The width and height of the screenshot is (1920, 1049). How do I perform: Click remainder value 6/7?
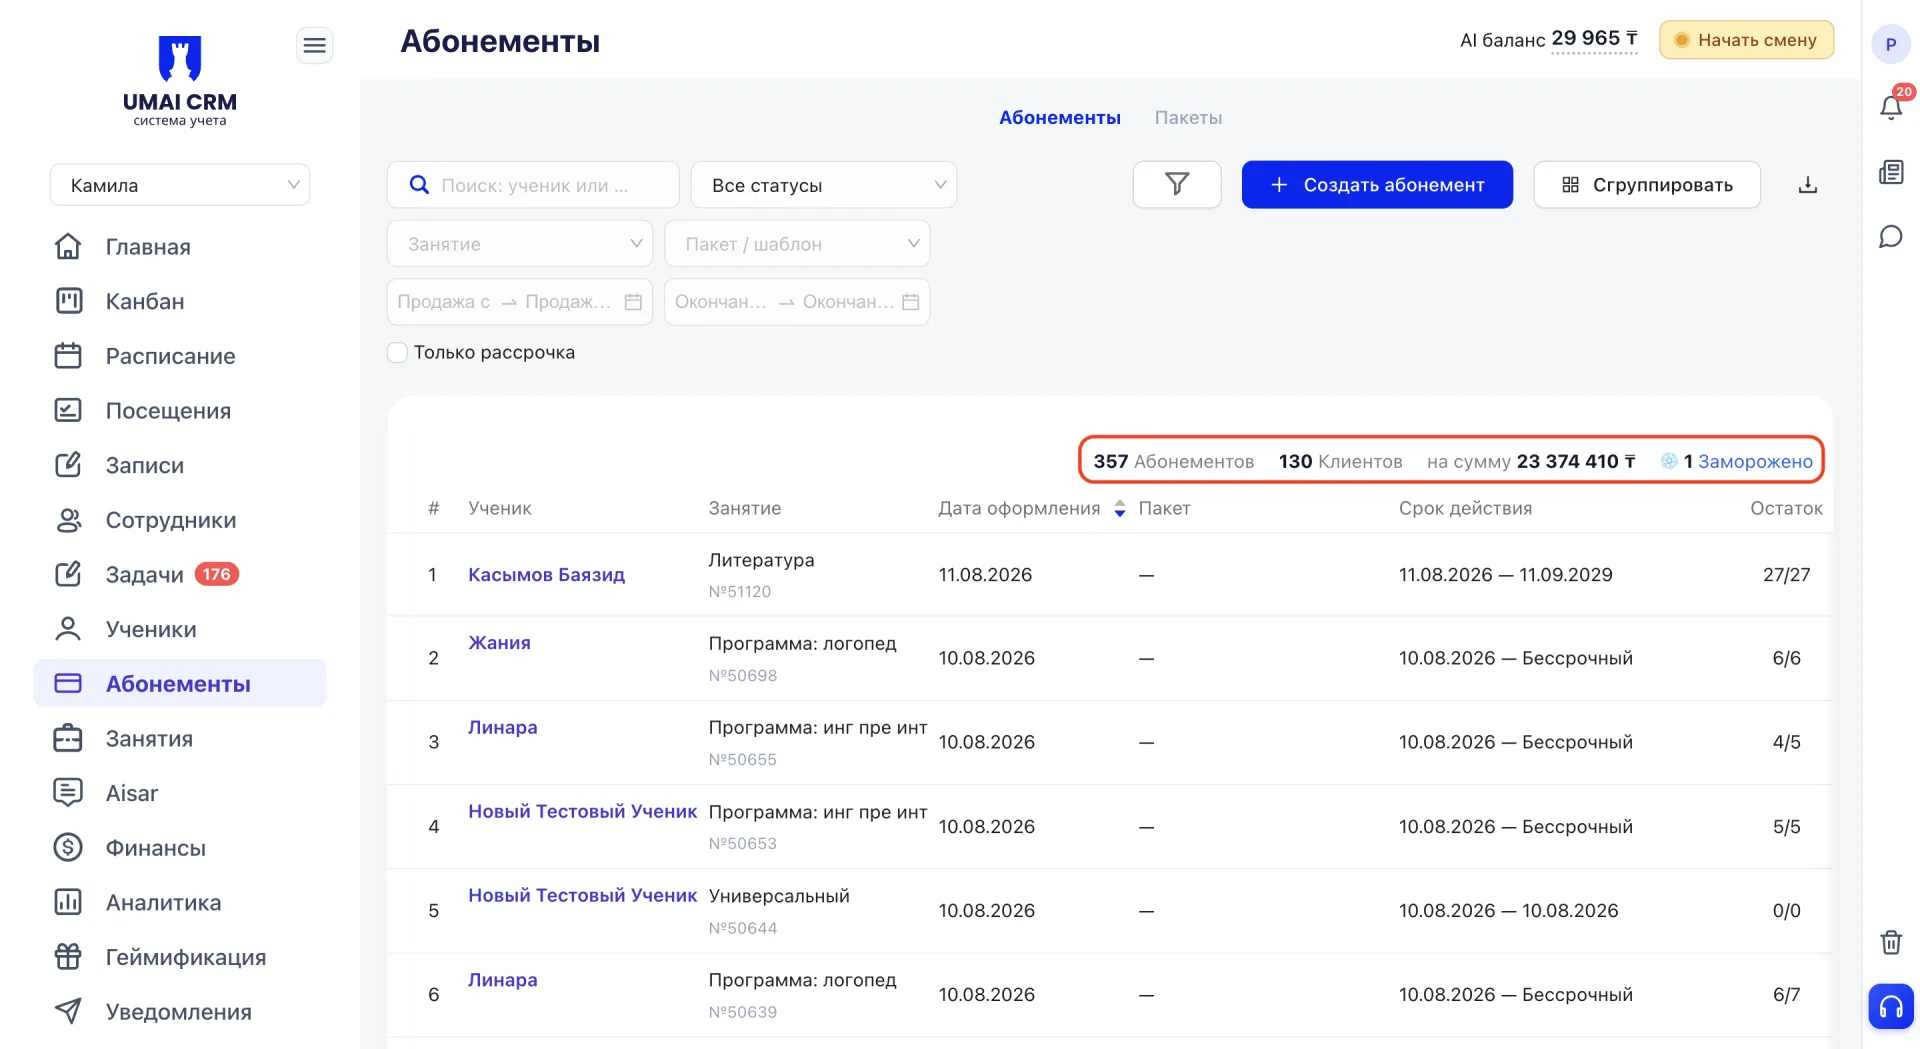[1786, 995]
